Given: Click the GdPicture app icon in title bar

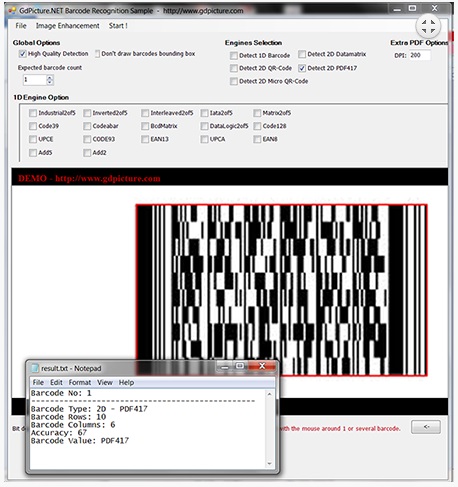Looking at the screenshot, I should (x=12, y=11).
